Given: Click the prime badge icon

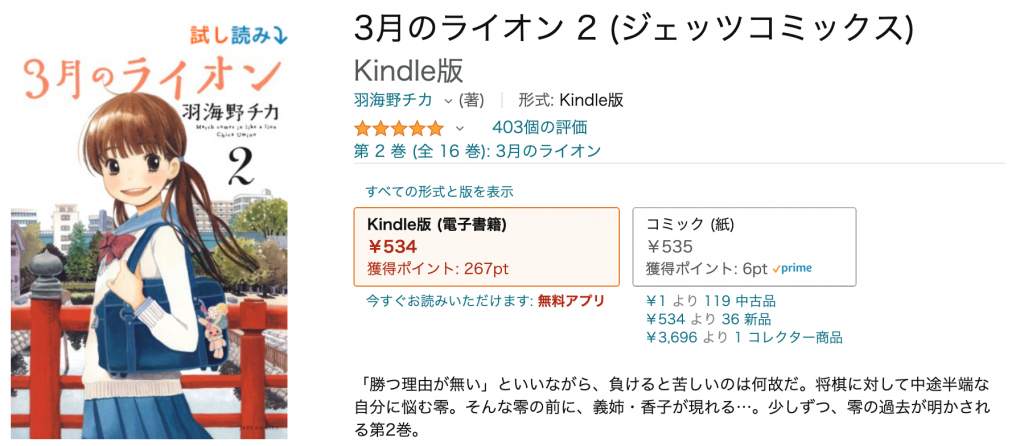Looking at the screenshot, I should tap(792, 268).
